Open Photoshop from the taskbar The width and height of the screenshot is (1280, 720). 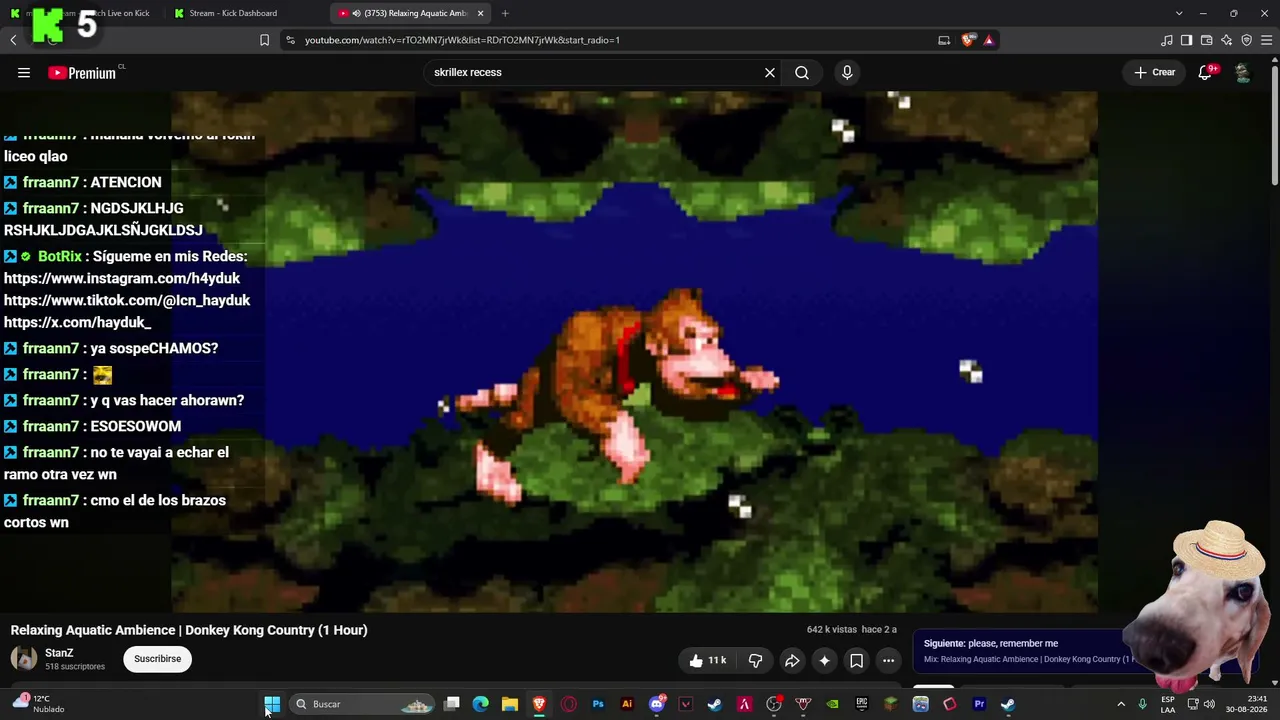[598, 704]
